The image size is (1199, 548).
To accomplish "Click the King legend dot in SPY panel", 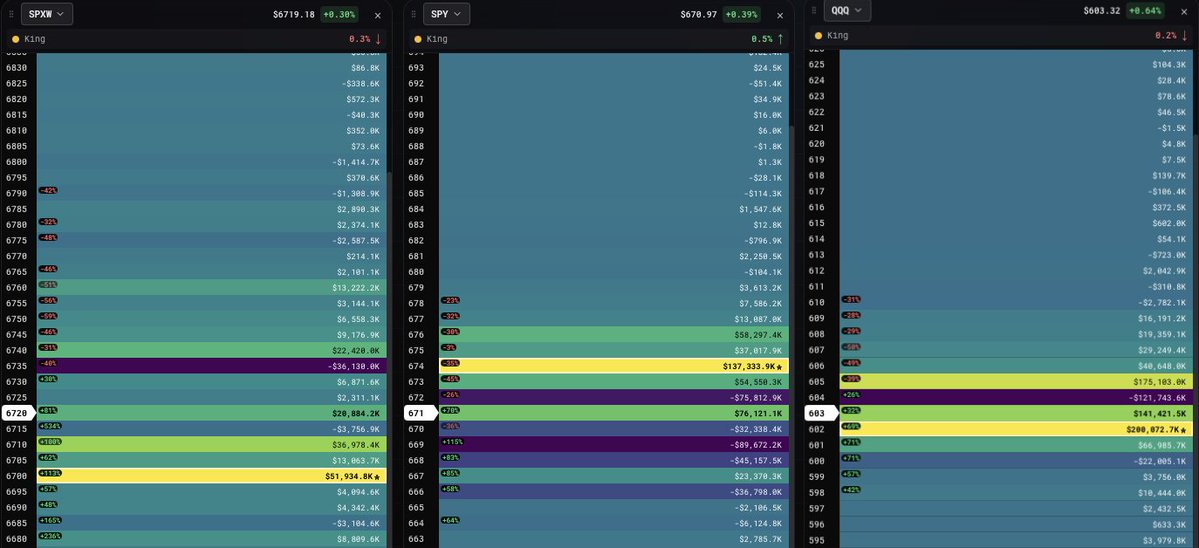I will 418,39.
